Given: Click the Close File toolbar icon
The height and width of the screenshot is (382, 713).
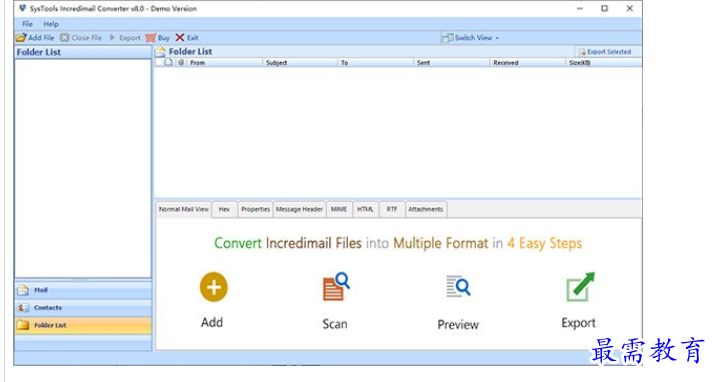Looking at the screenshot, I should 65,38.
